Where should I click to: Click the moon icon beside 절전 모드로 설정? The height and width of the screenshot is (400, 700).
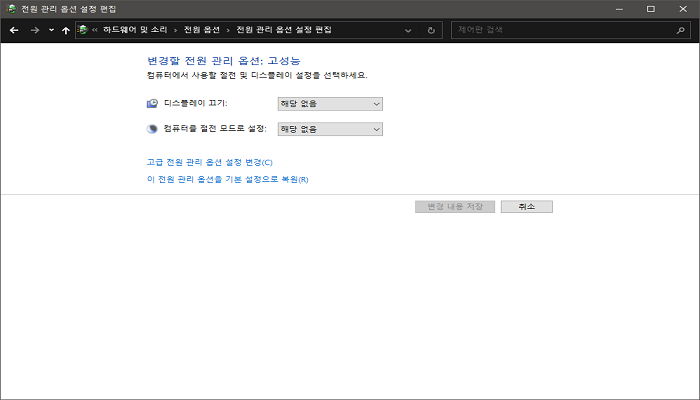(x=152, y=129)
